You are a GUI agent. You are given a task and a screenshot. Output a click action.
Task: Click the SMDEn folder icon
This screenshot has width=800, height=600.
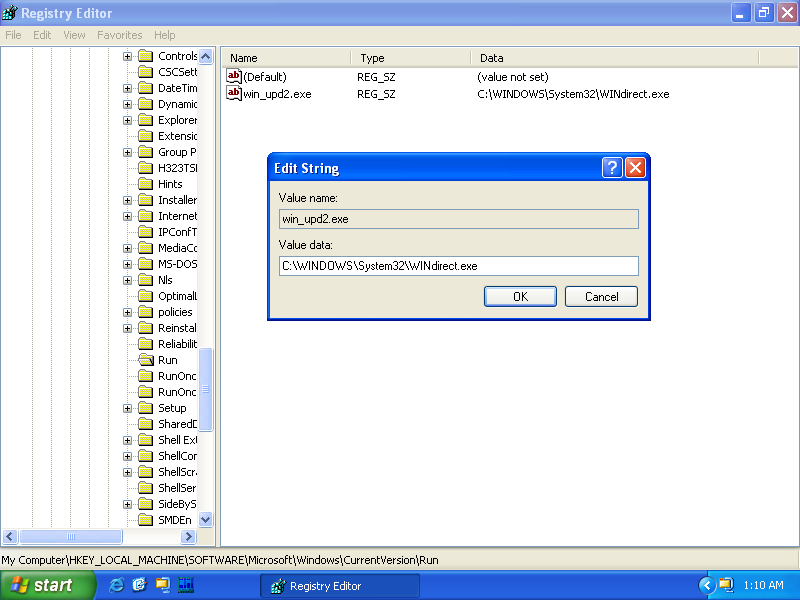tap(146, 520)
